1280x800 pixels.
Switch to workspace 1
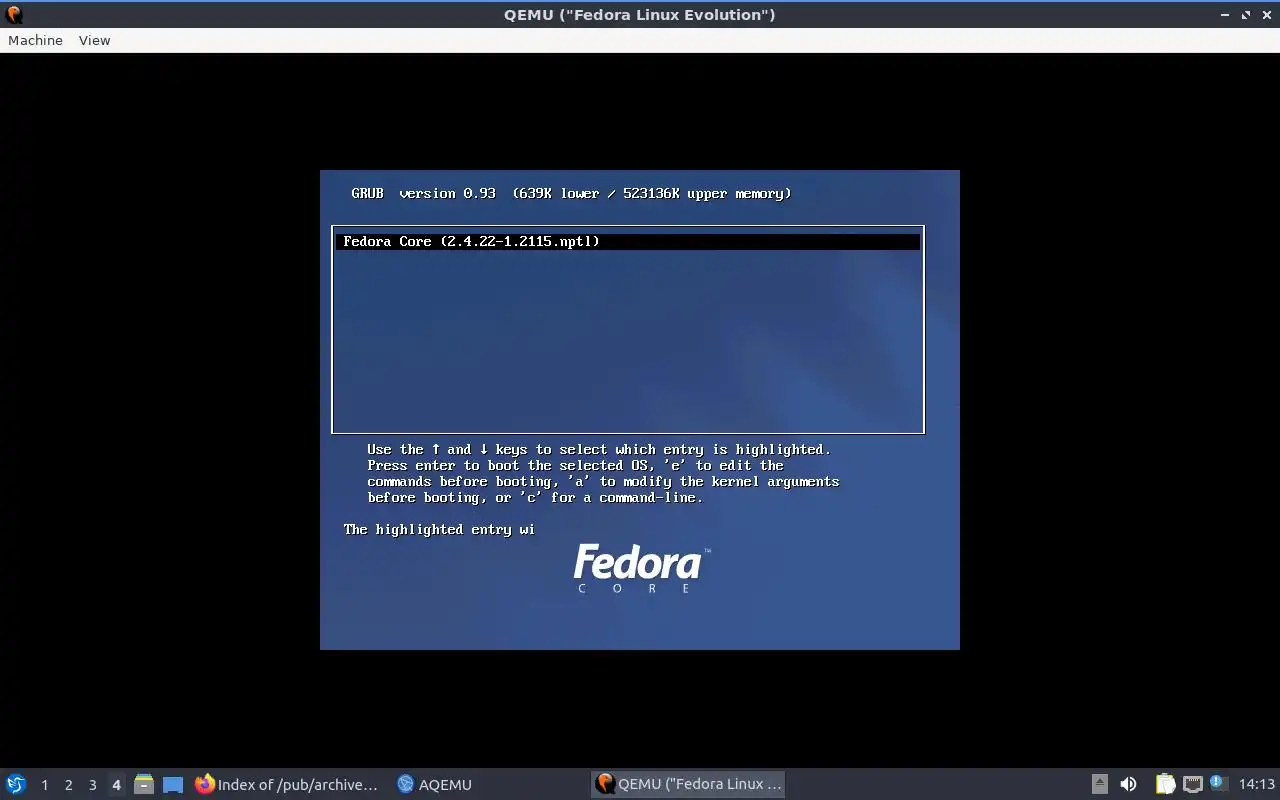tap(44, 785)
